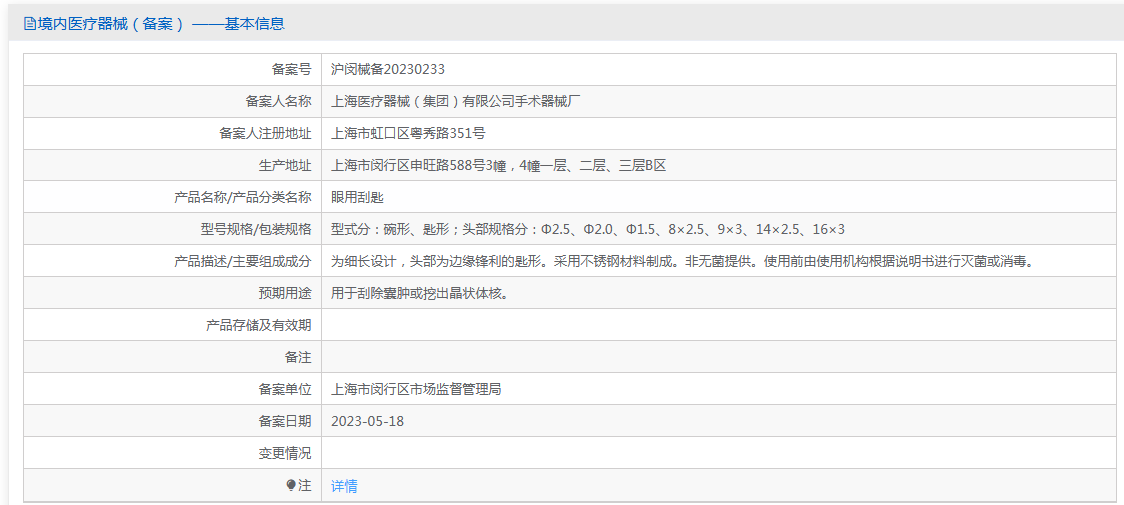Click the 备案日期 label
The width and height of the screenshot is (1124, 505).
(x=285, y=421)
